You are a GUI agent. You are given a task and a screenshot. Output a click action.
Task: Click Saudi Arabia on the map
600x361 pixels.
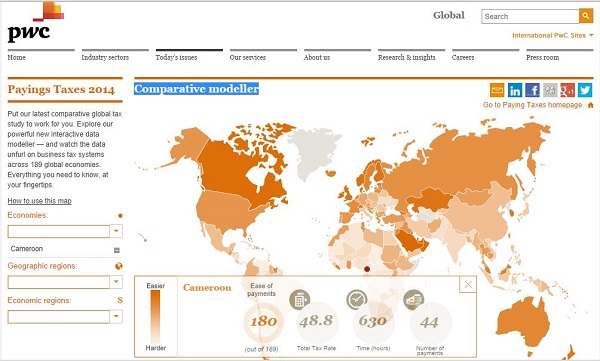pos(409,240)
